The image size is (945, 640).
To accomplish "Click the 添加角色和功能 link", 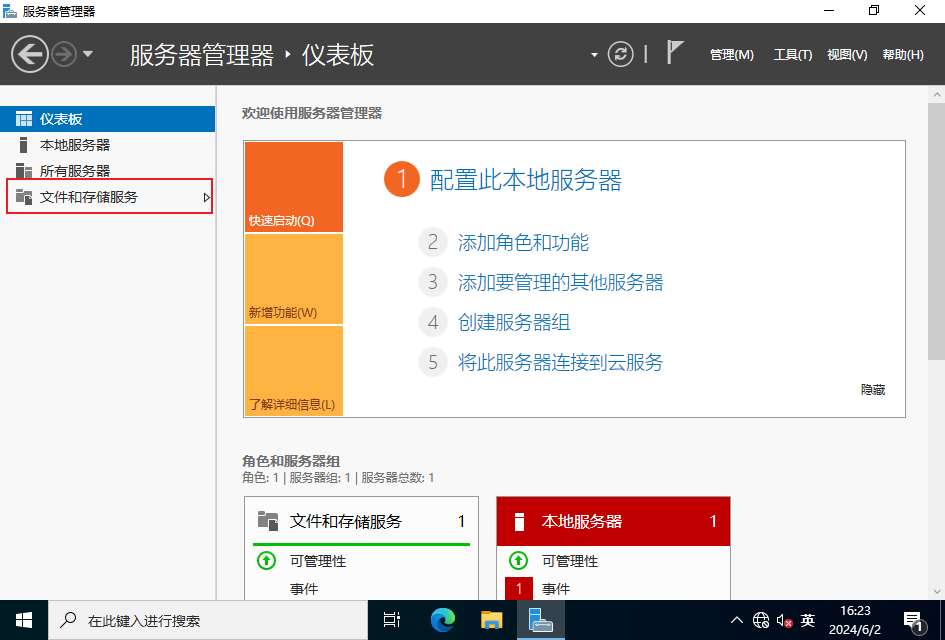I will tap(523, 242).
